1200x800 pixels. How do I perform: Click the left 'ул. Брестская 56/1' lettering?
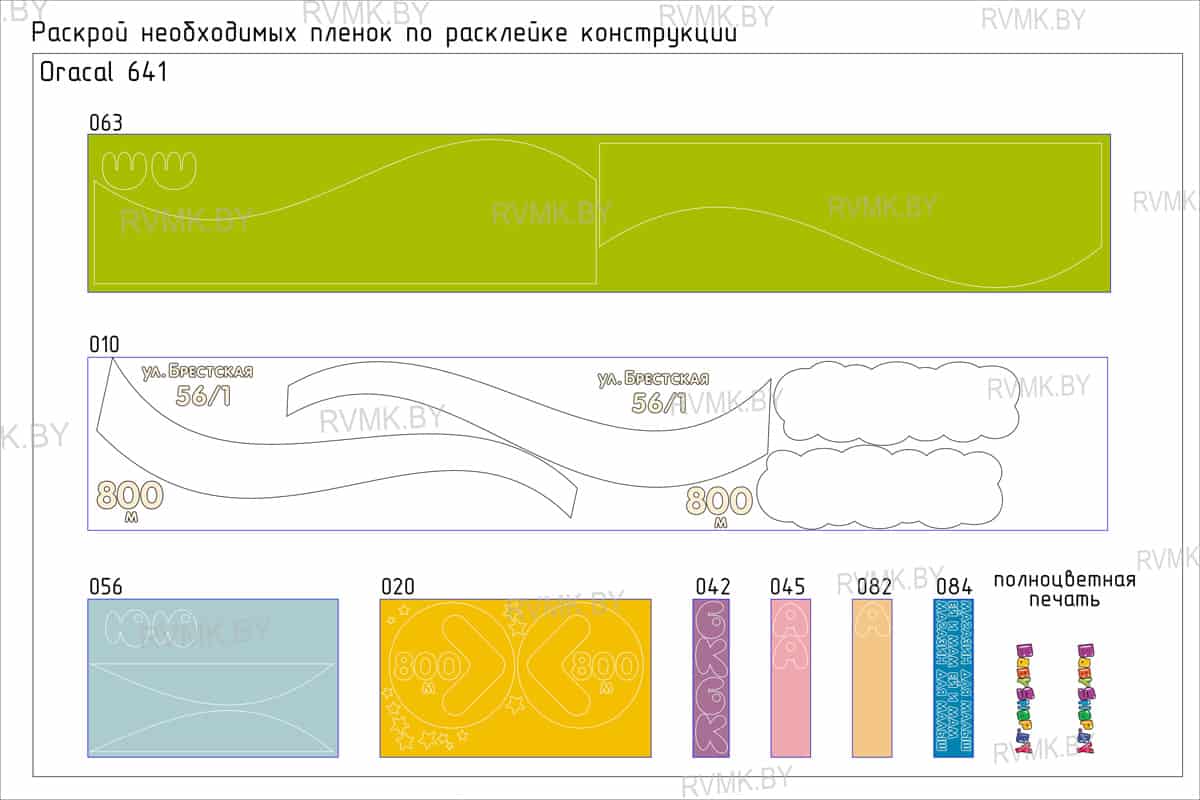point(199,385)
